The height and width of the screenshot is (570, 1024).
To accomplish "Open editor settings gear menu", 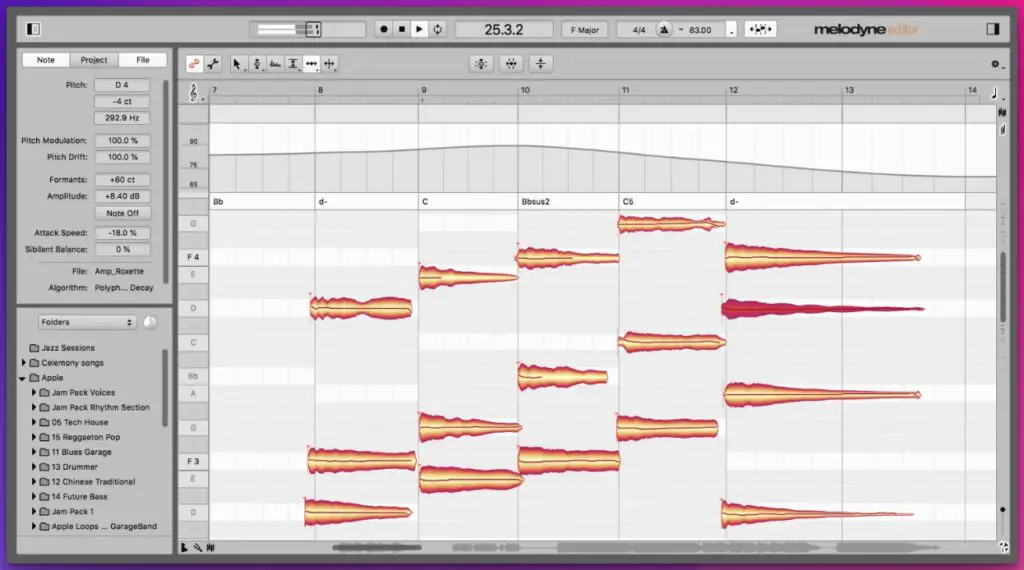I will point(996,64).
